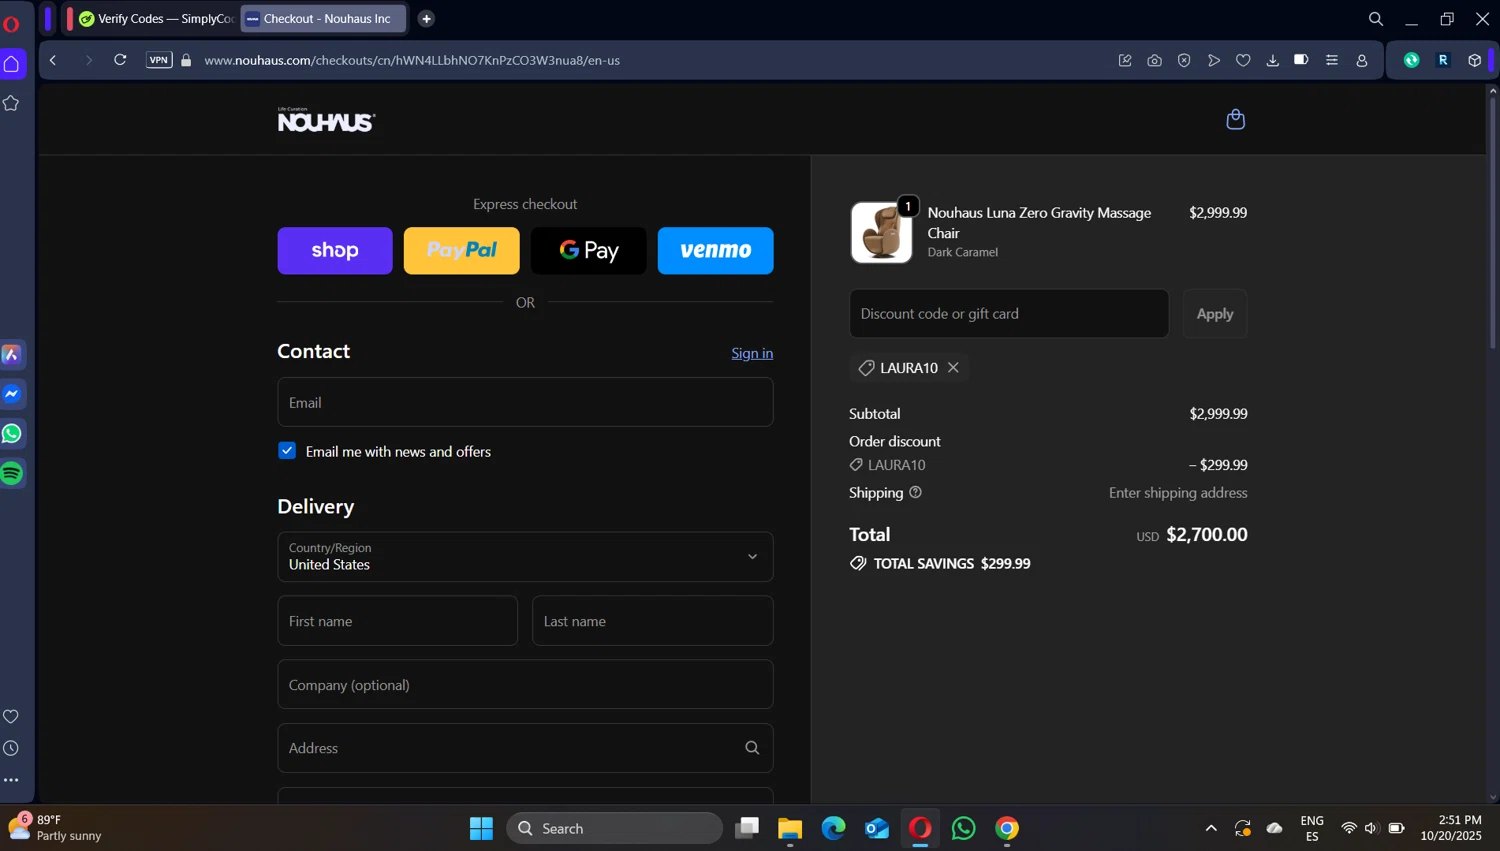
Task: Reload the checkout page
Action: pos(120,60)
